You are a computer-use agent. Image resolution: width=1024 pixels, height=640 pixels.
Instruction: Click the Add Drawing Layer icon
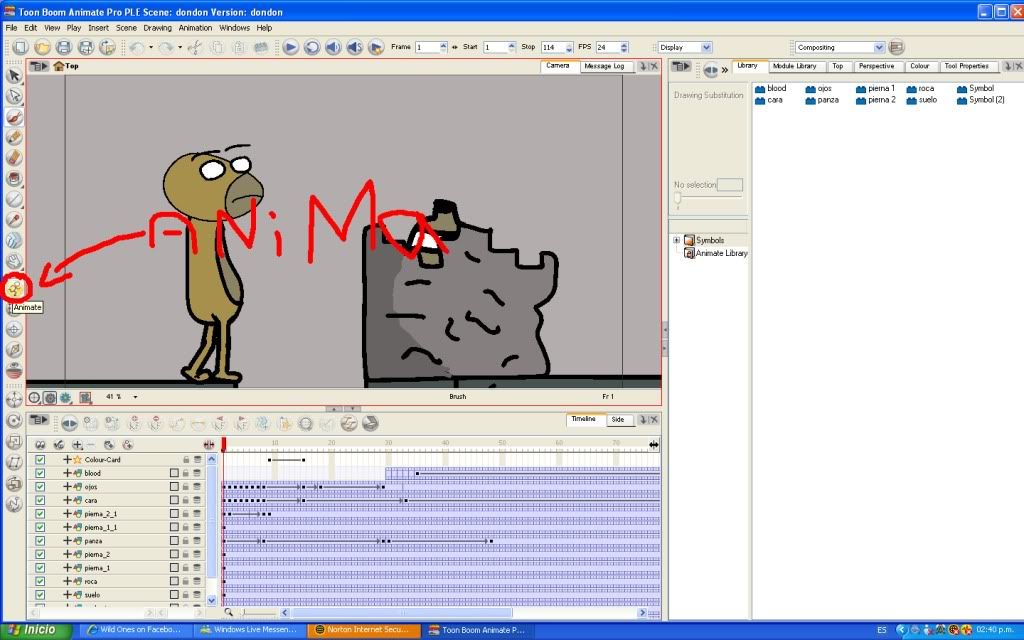click(x=109, y=445)
